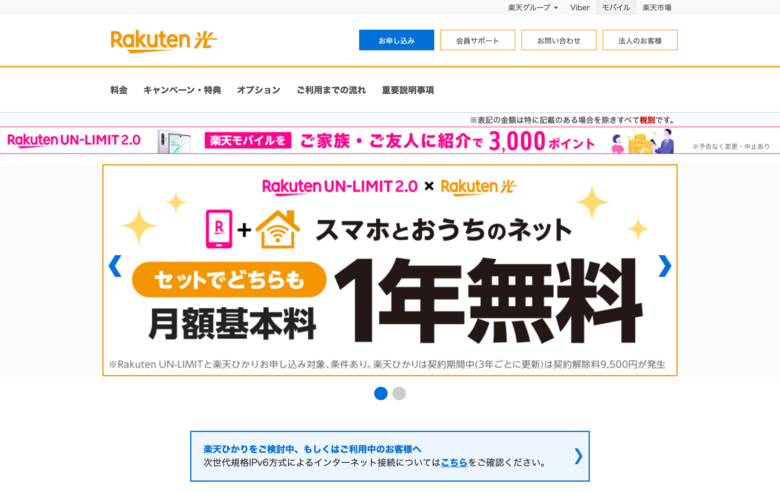Click the こちら link in IPv6 notice

tap(454, 463)
